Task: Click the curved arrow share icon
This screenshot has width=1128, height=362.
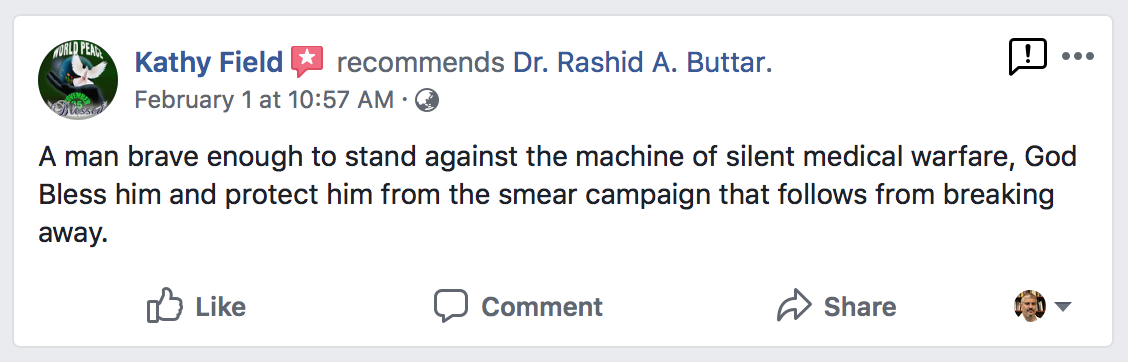Action: tap(794, 305)
